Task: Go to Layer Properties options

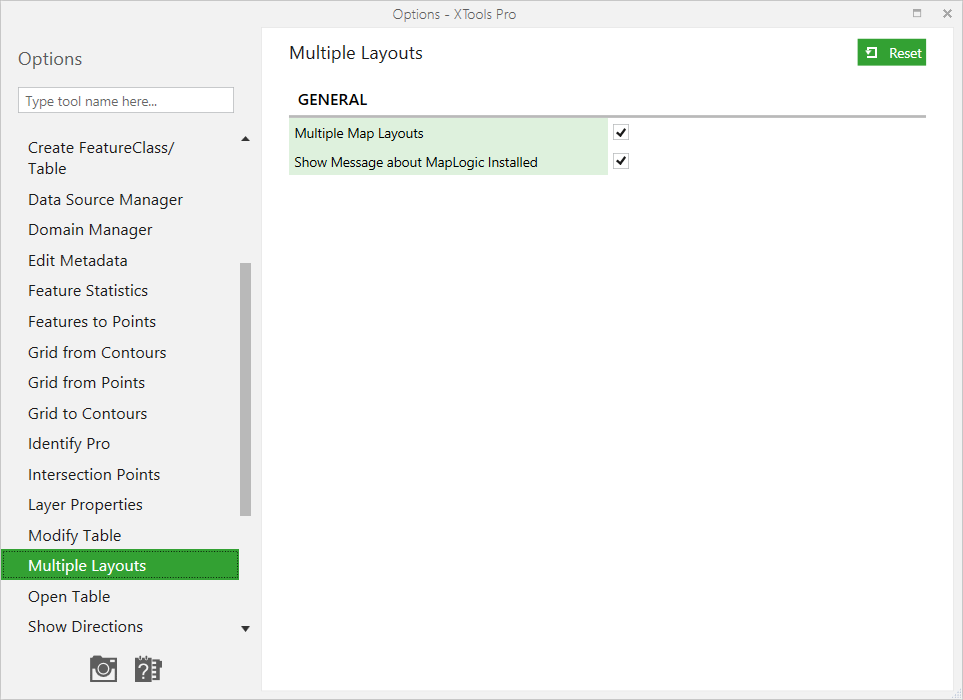Action: click(85, 505)
